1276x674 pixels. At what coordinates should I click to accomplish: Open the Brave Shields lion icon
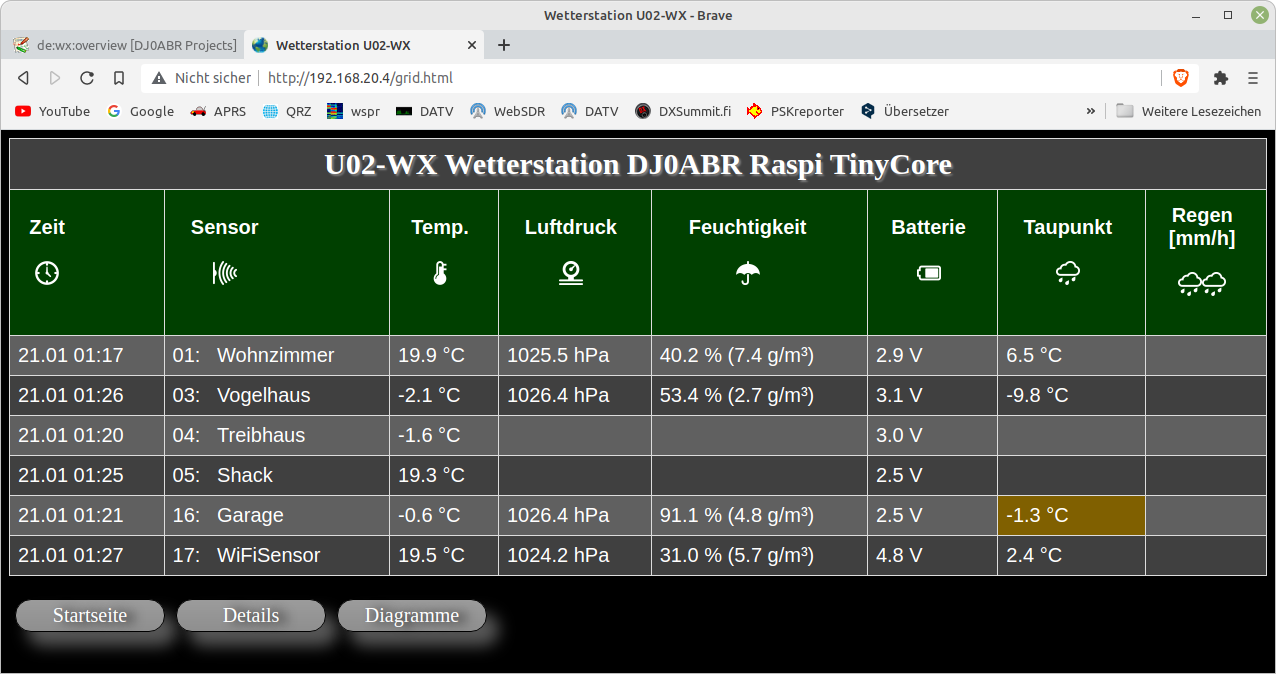pyautogui.click(x=1181, y=78)
